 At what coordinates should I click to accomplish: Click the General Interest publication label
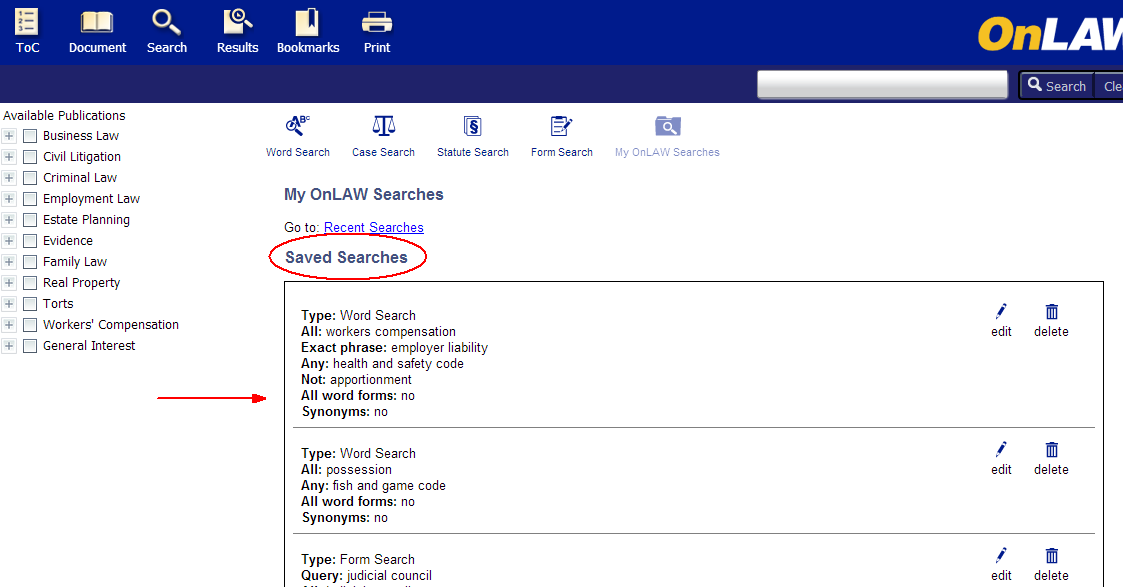(x=89, y=346)
